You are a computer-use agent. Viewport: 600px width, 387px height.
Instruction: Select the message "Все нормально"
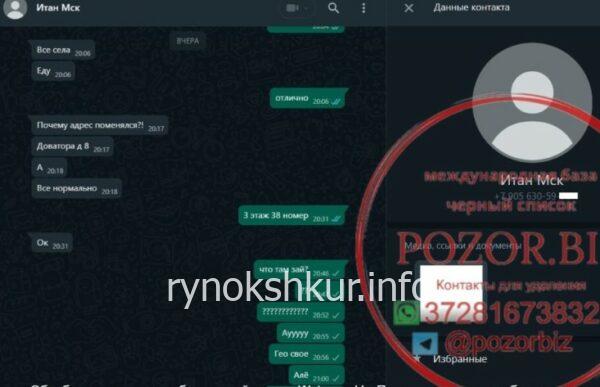[77, 189]
